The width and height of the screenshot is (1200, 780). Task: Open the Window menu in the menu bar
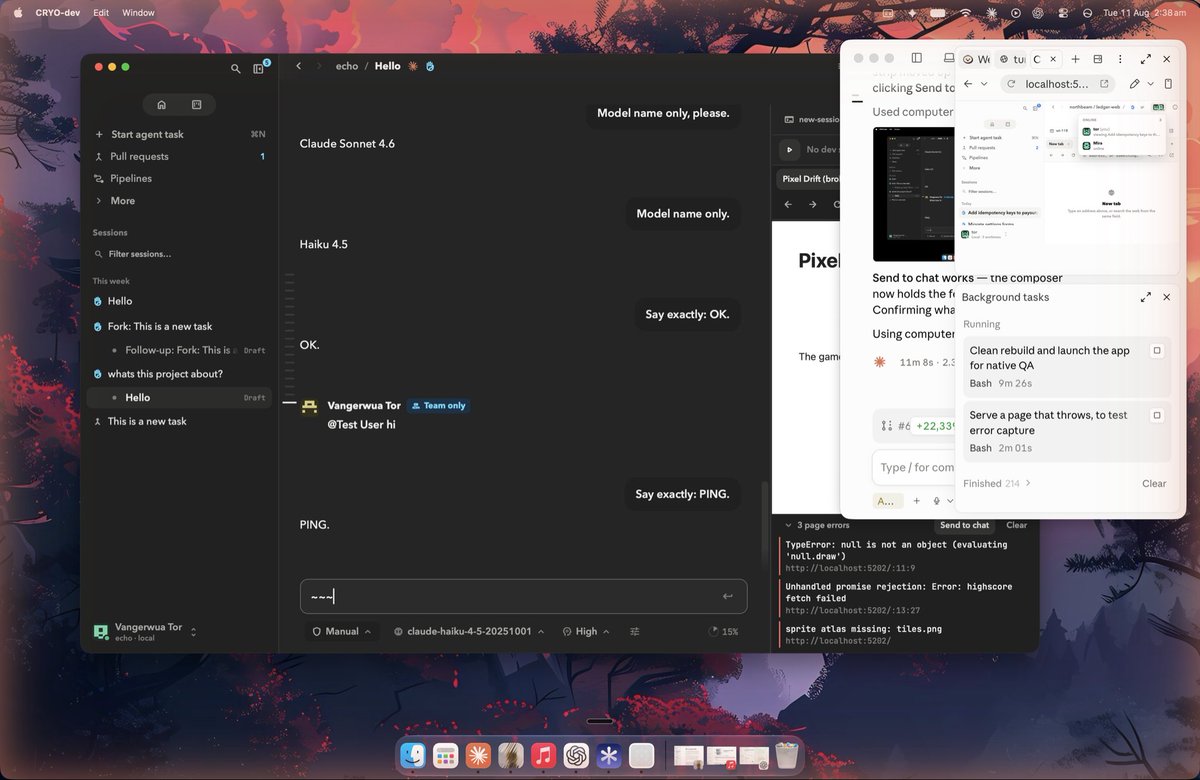click(x=138, y=13)
